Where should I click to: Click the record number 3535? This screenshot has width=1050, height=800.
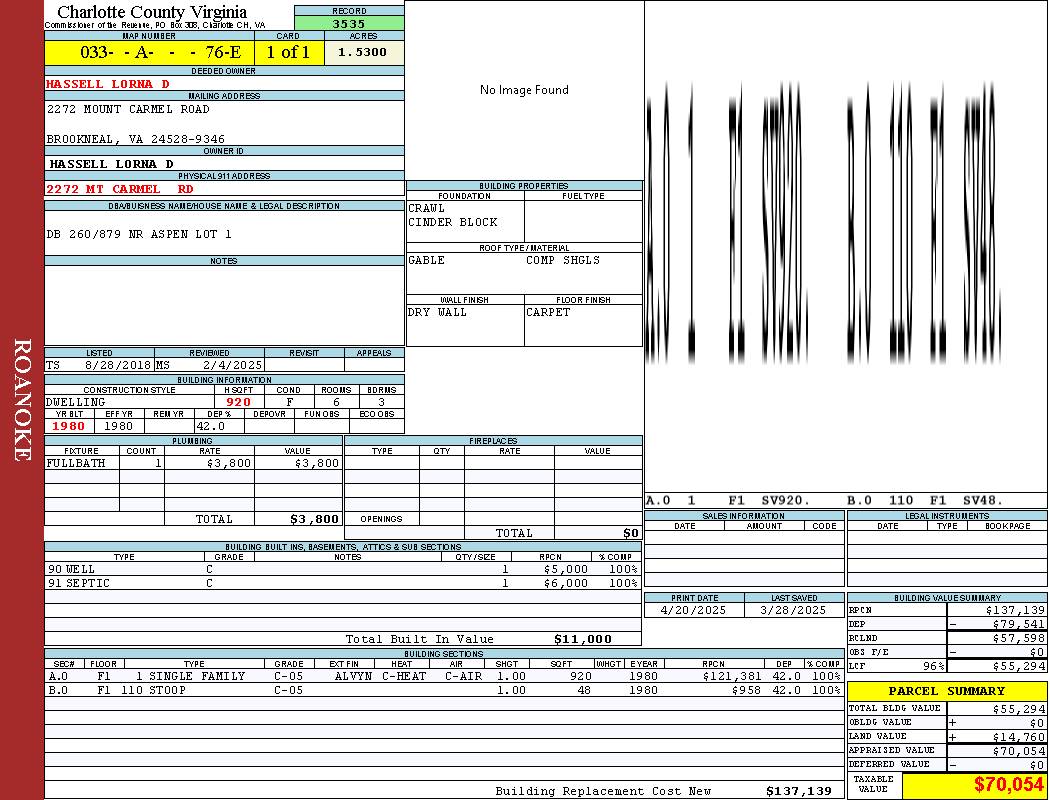tap(349, 23)
